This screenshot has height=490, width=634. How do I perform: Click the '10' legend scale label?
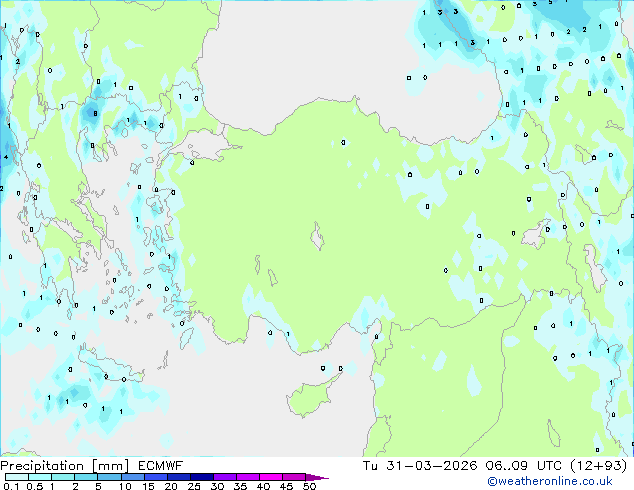tap(125, 486)
